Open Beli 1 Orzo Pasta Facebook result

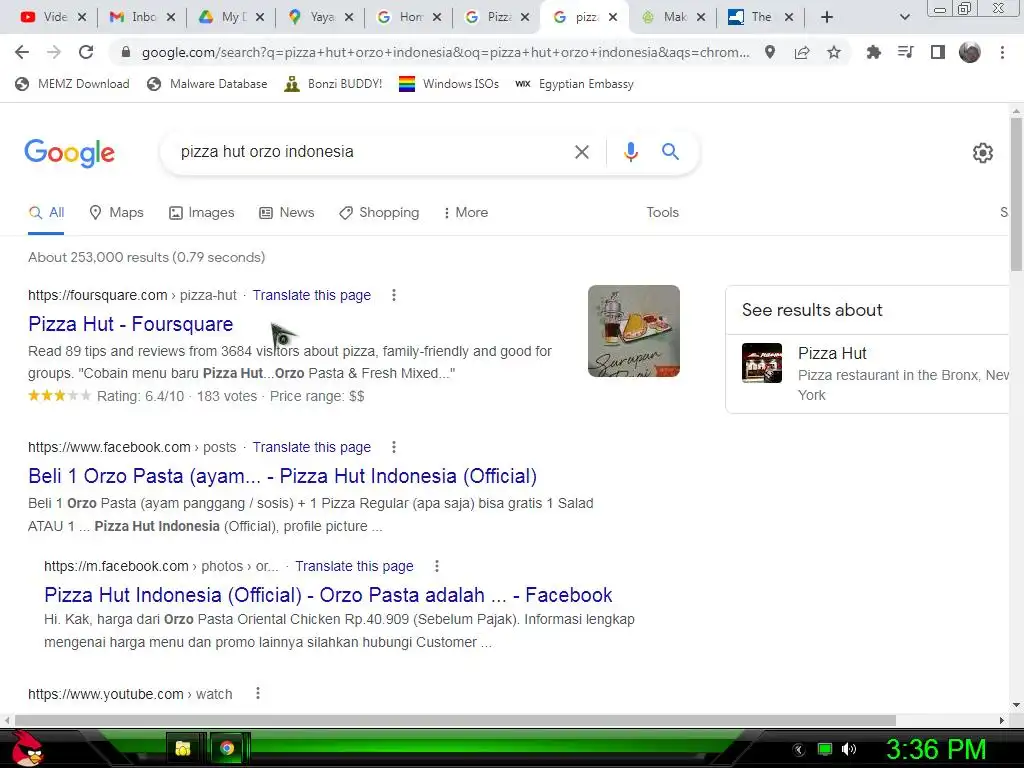tap(282, 476)
